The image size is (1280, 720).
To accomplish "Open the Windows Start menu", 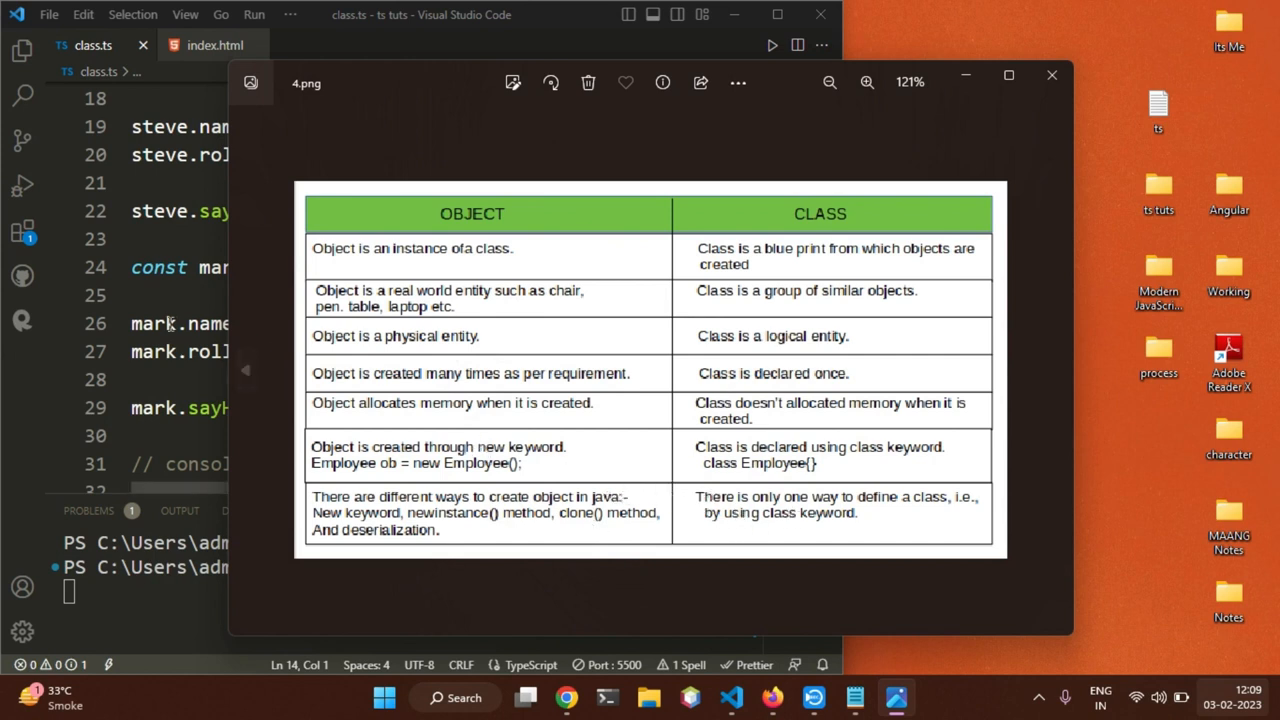I will 384,698.
